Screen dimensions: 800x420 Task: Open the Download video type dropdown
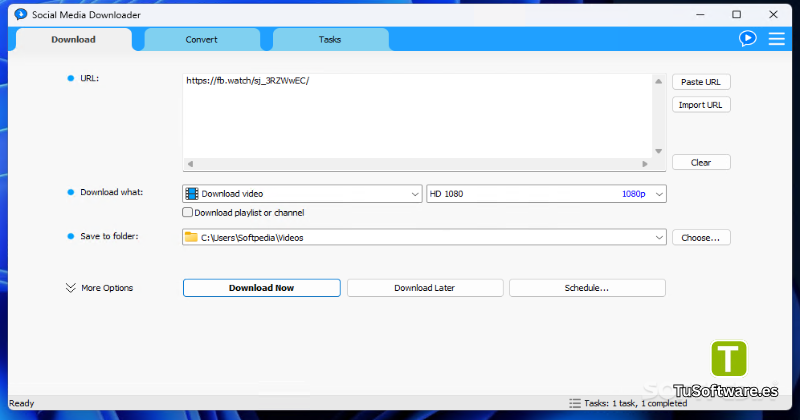point(302,194)
